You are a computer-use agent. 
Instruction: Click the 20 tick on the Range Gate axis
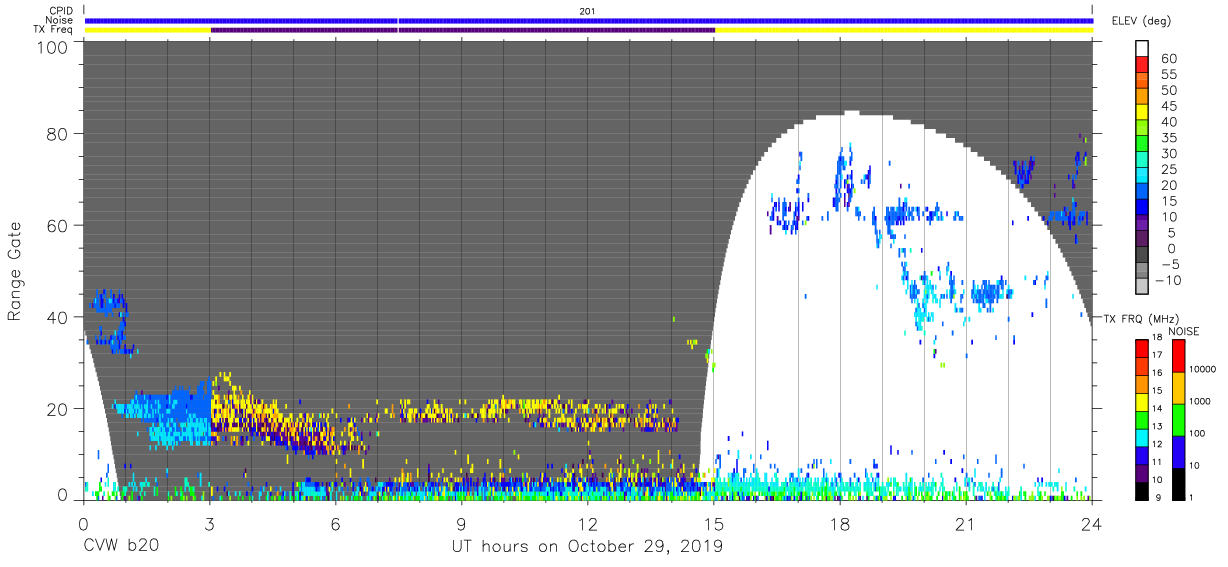pyautogui.click(x=58, y=408)
